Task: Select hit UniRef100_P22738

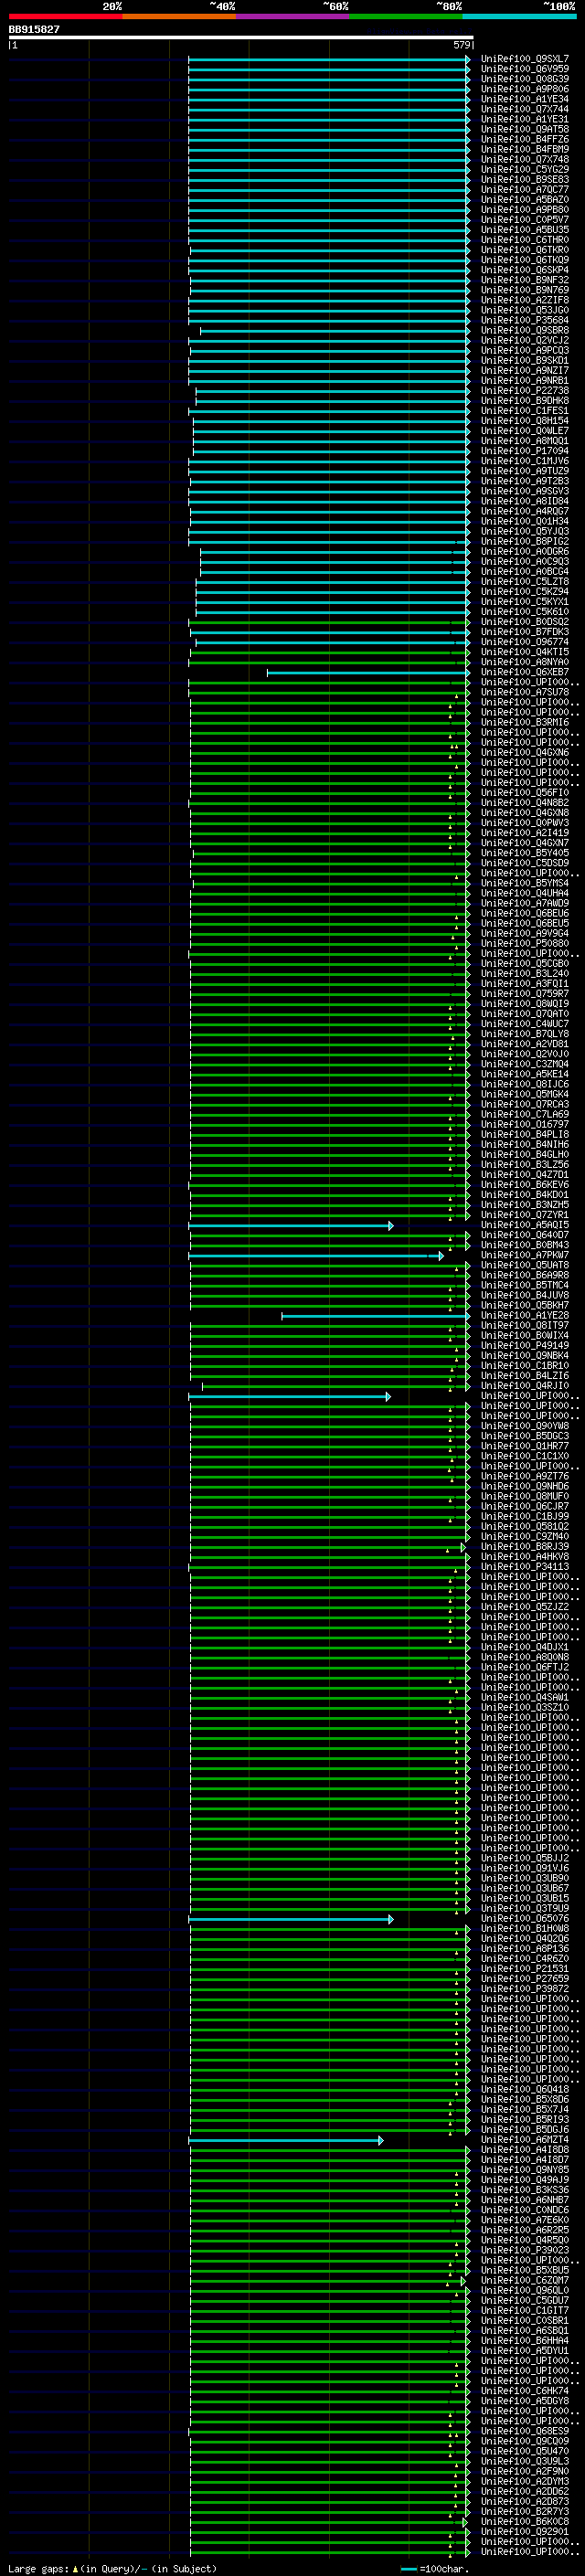Action: click(x=525, y=391)
